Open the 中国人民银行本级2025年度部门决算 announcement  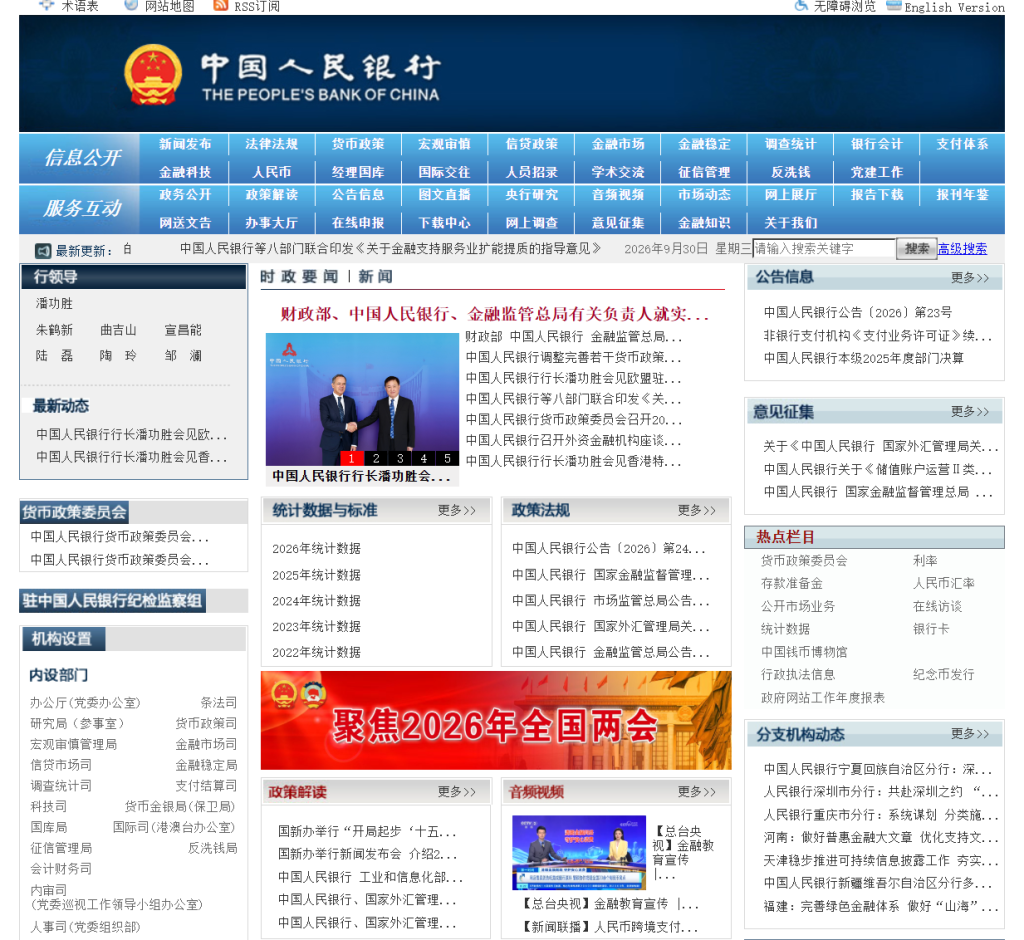(x=863, y=358)
